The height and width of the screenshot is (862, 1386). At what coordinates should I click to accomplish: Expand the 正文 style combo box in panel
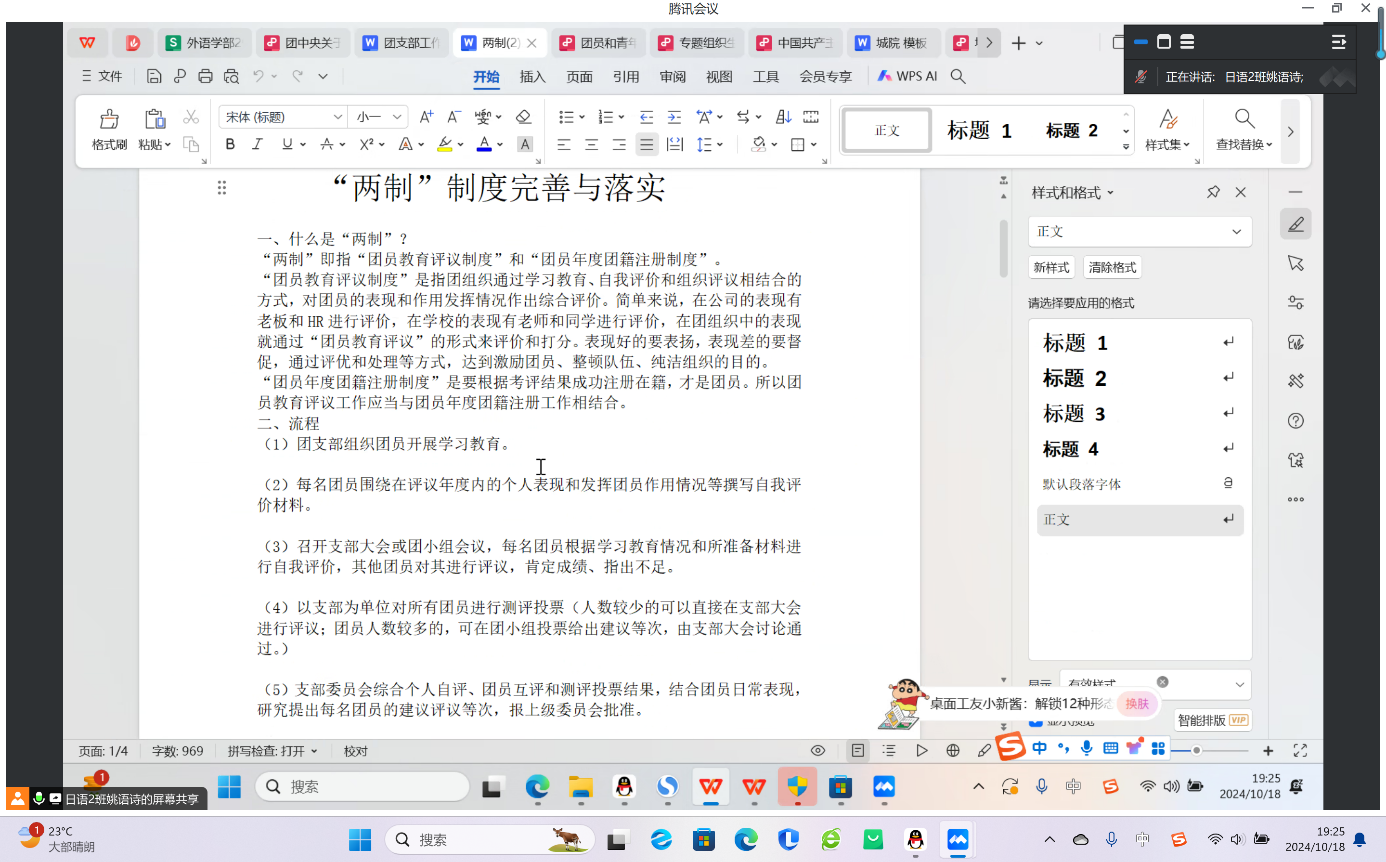(1237, 232)
